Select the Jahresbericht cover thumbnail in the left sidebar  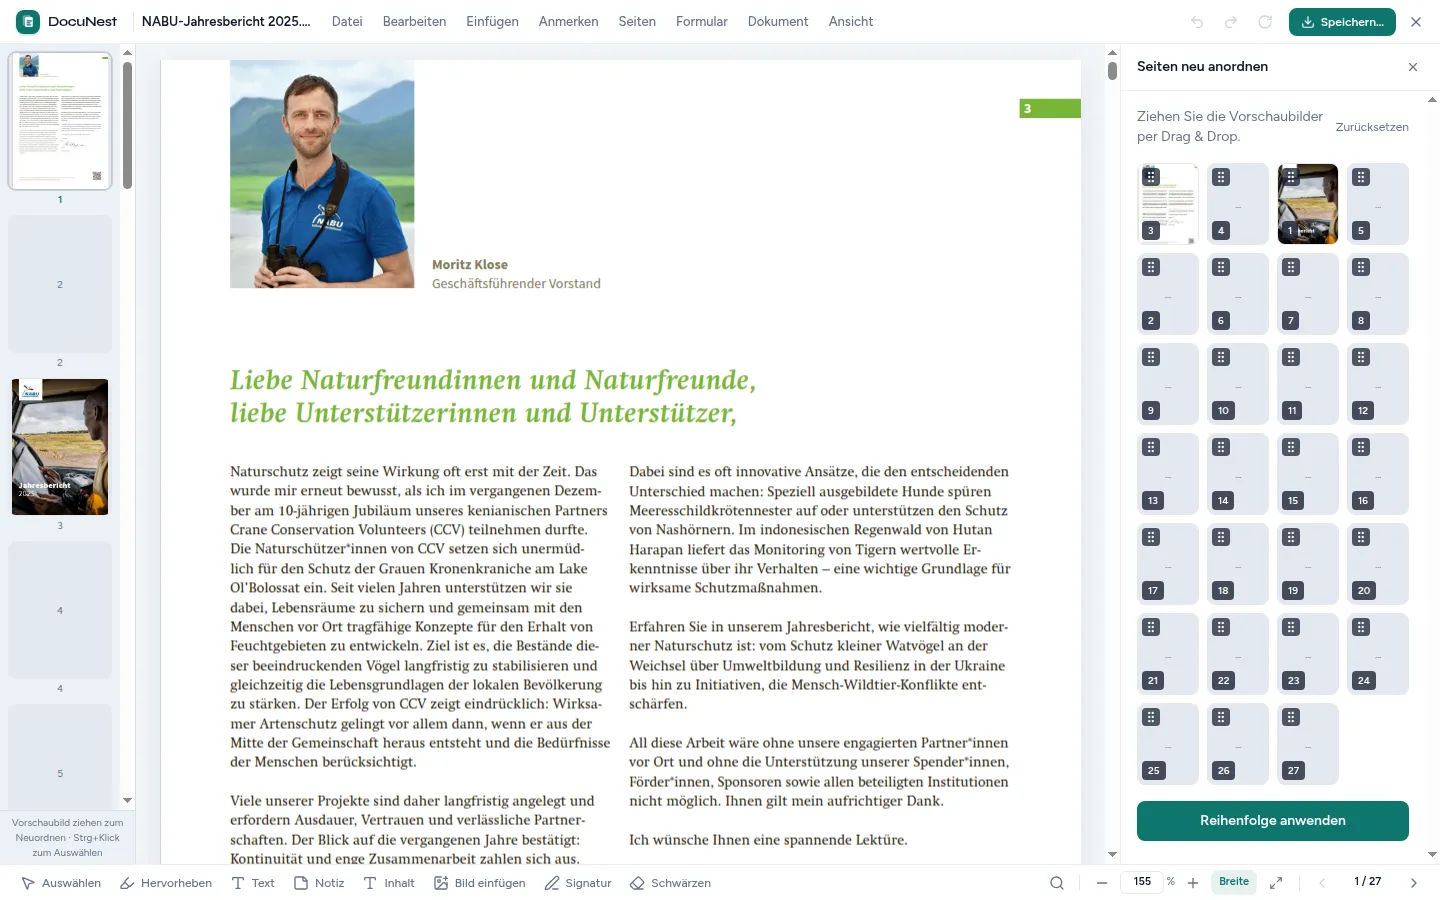[60, 447]
